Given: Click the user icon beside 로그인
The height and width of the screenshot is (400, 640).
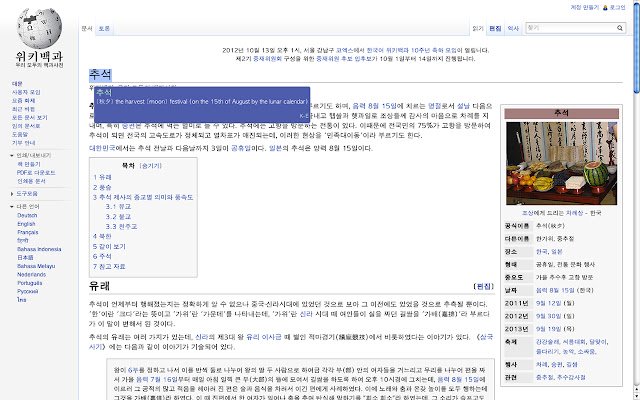Looking at the screenshot, I should click(x=605, y=7).
